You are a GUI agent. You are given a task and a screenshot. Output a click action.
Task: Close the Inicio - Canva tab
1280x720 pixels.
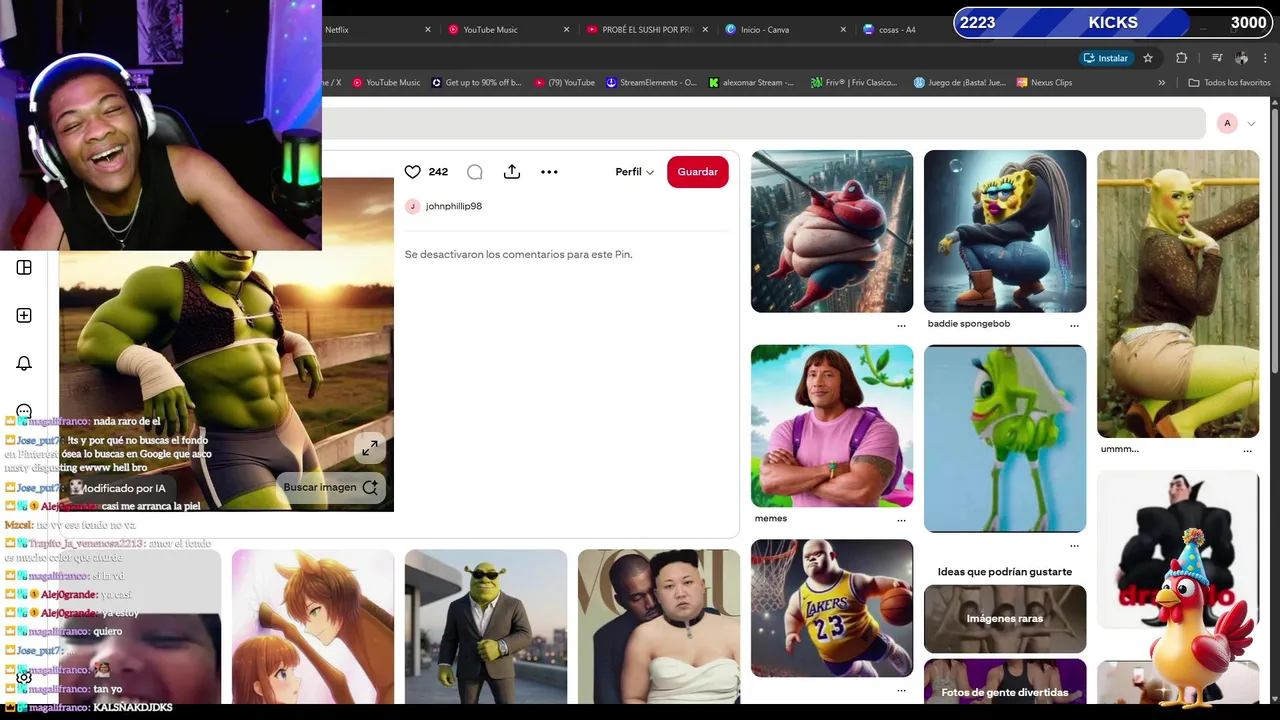pos(844,30)
